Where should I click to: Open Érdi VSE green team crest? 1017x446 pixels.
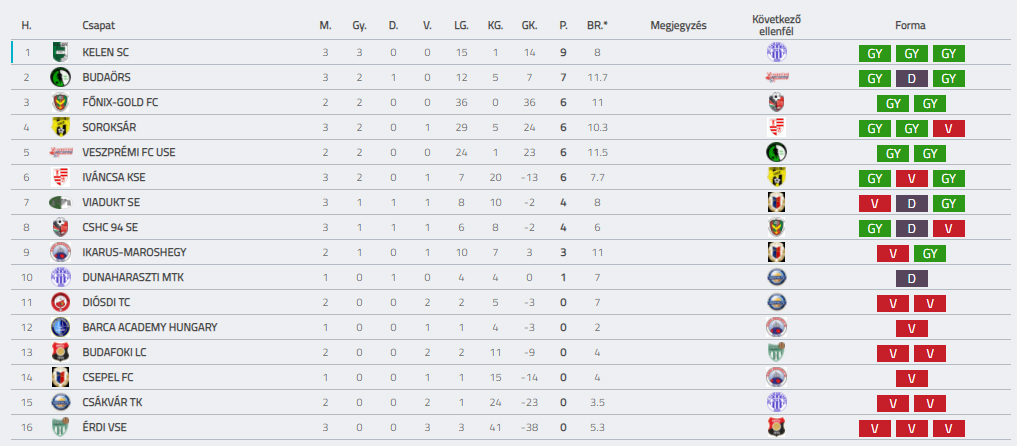[60, 427]
